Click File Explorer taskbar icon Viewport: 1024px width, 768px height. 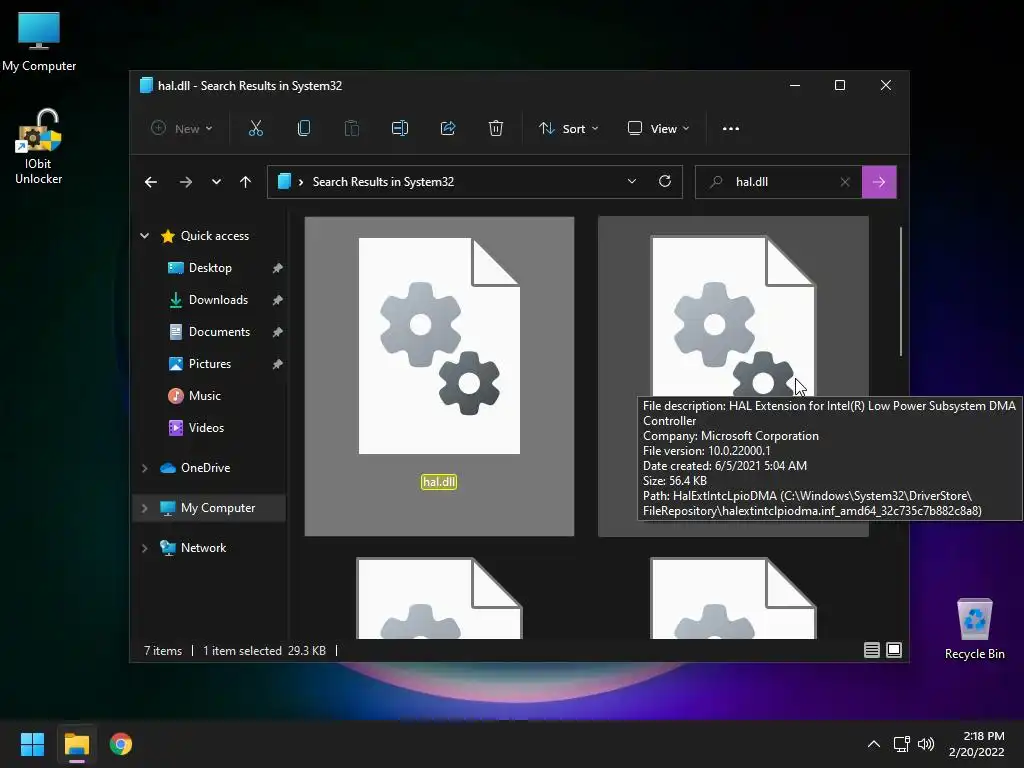(77, 744)
